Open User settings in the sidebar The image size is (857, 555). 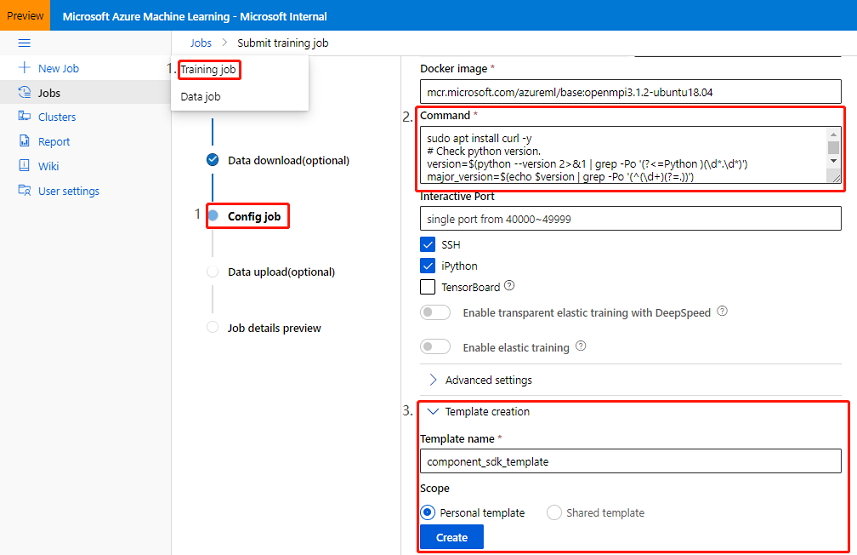(x=68, y=191)
